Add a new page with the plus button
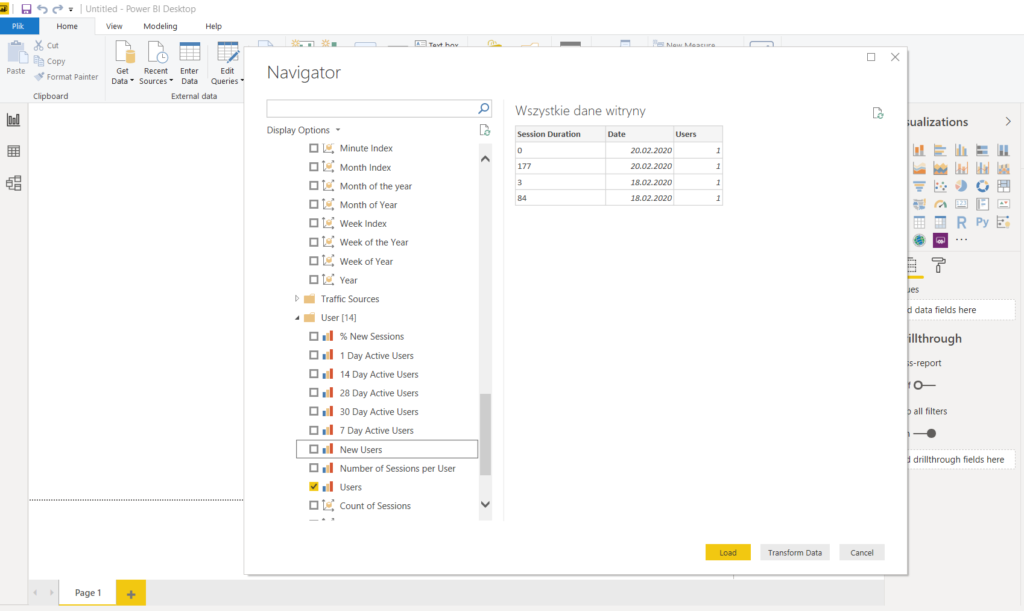Screen dimensions: 1024x611 (x=131, y=593)
